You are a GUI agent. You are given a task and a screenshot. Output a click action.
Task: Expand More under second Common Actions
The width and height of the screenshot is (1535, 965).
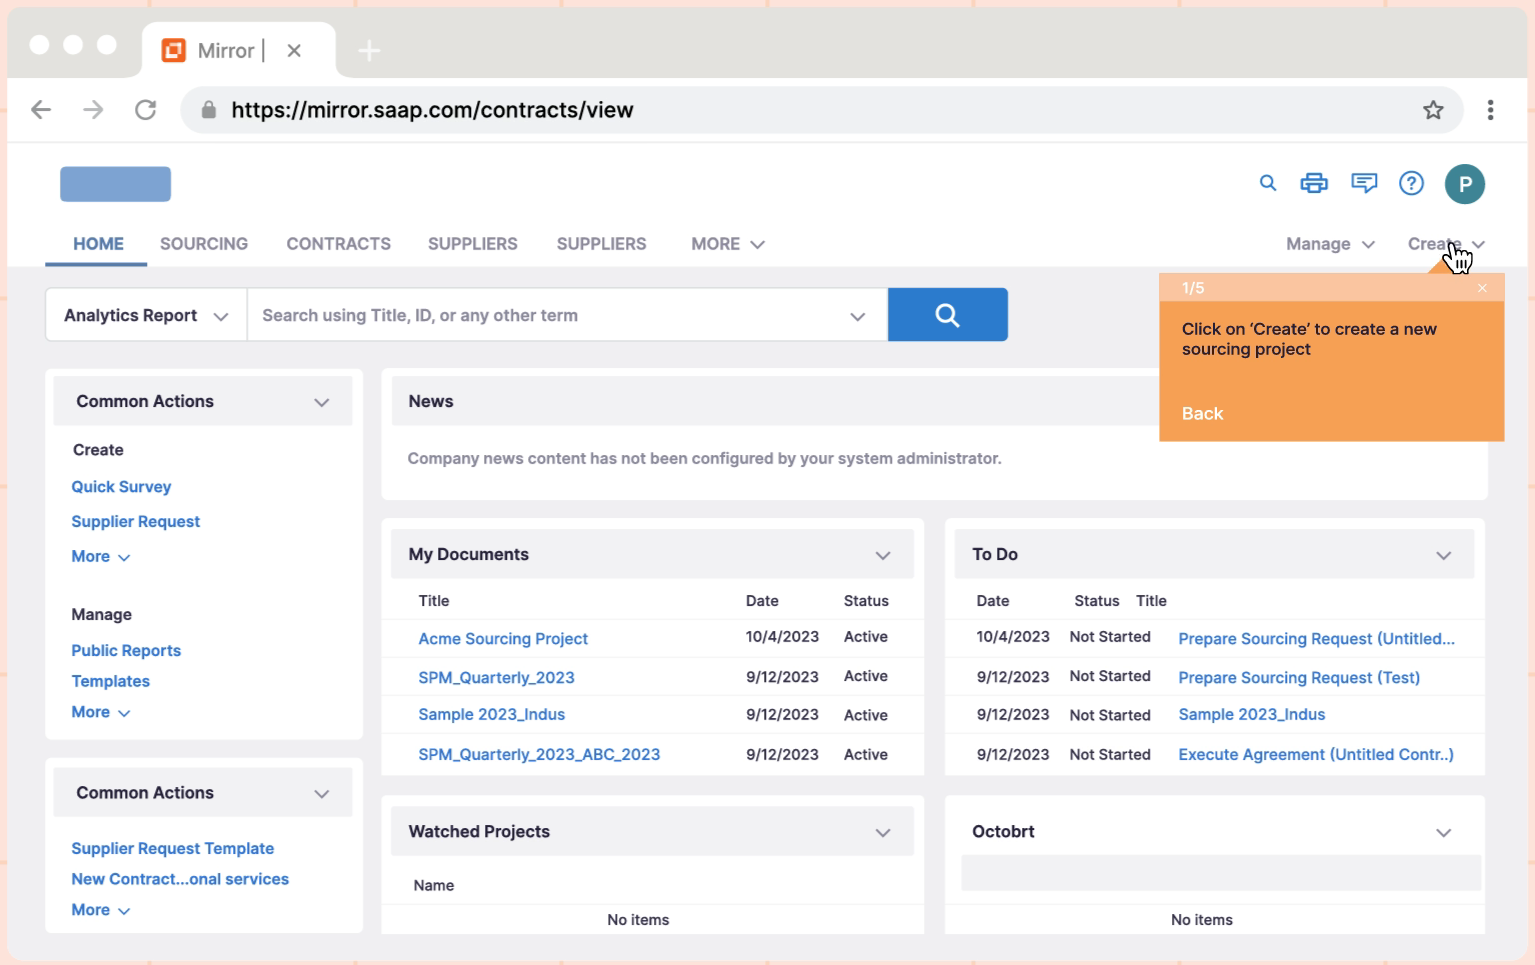101,910
